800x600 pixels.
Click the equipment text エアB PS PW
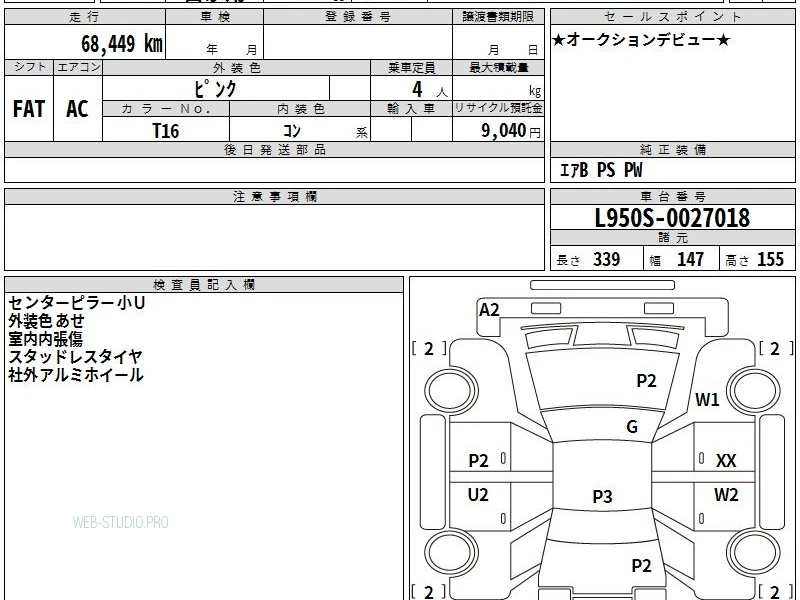pos(601,170)
